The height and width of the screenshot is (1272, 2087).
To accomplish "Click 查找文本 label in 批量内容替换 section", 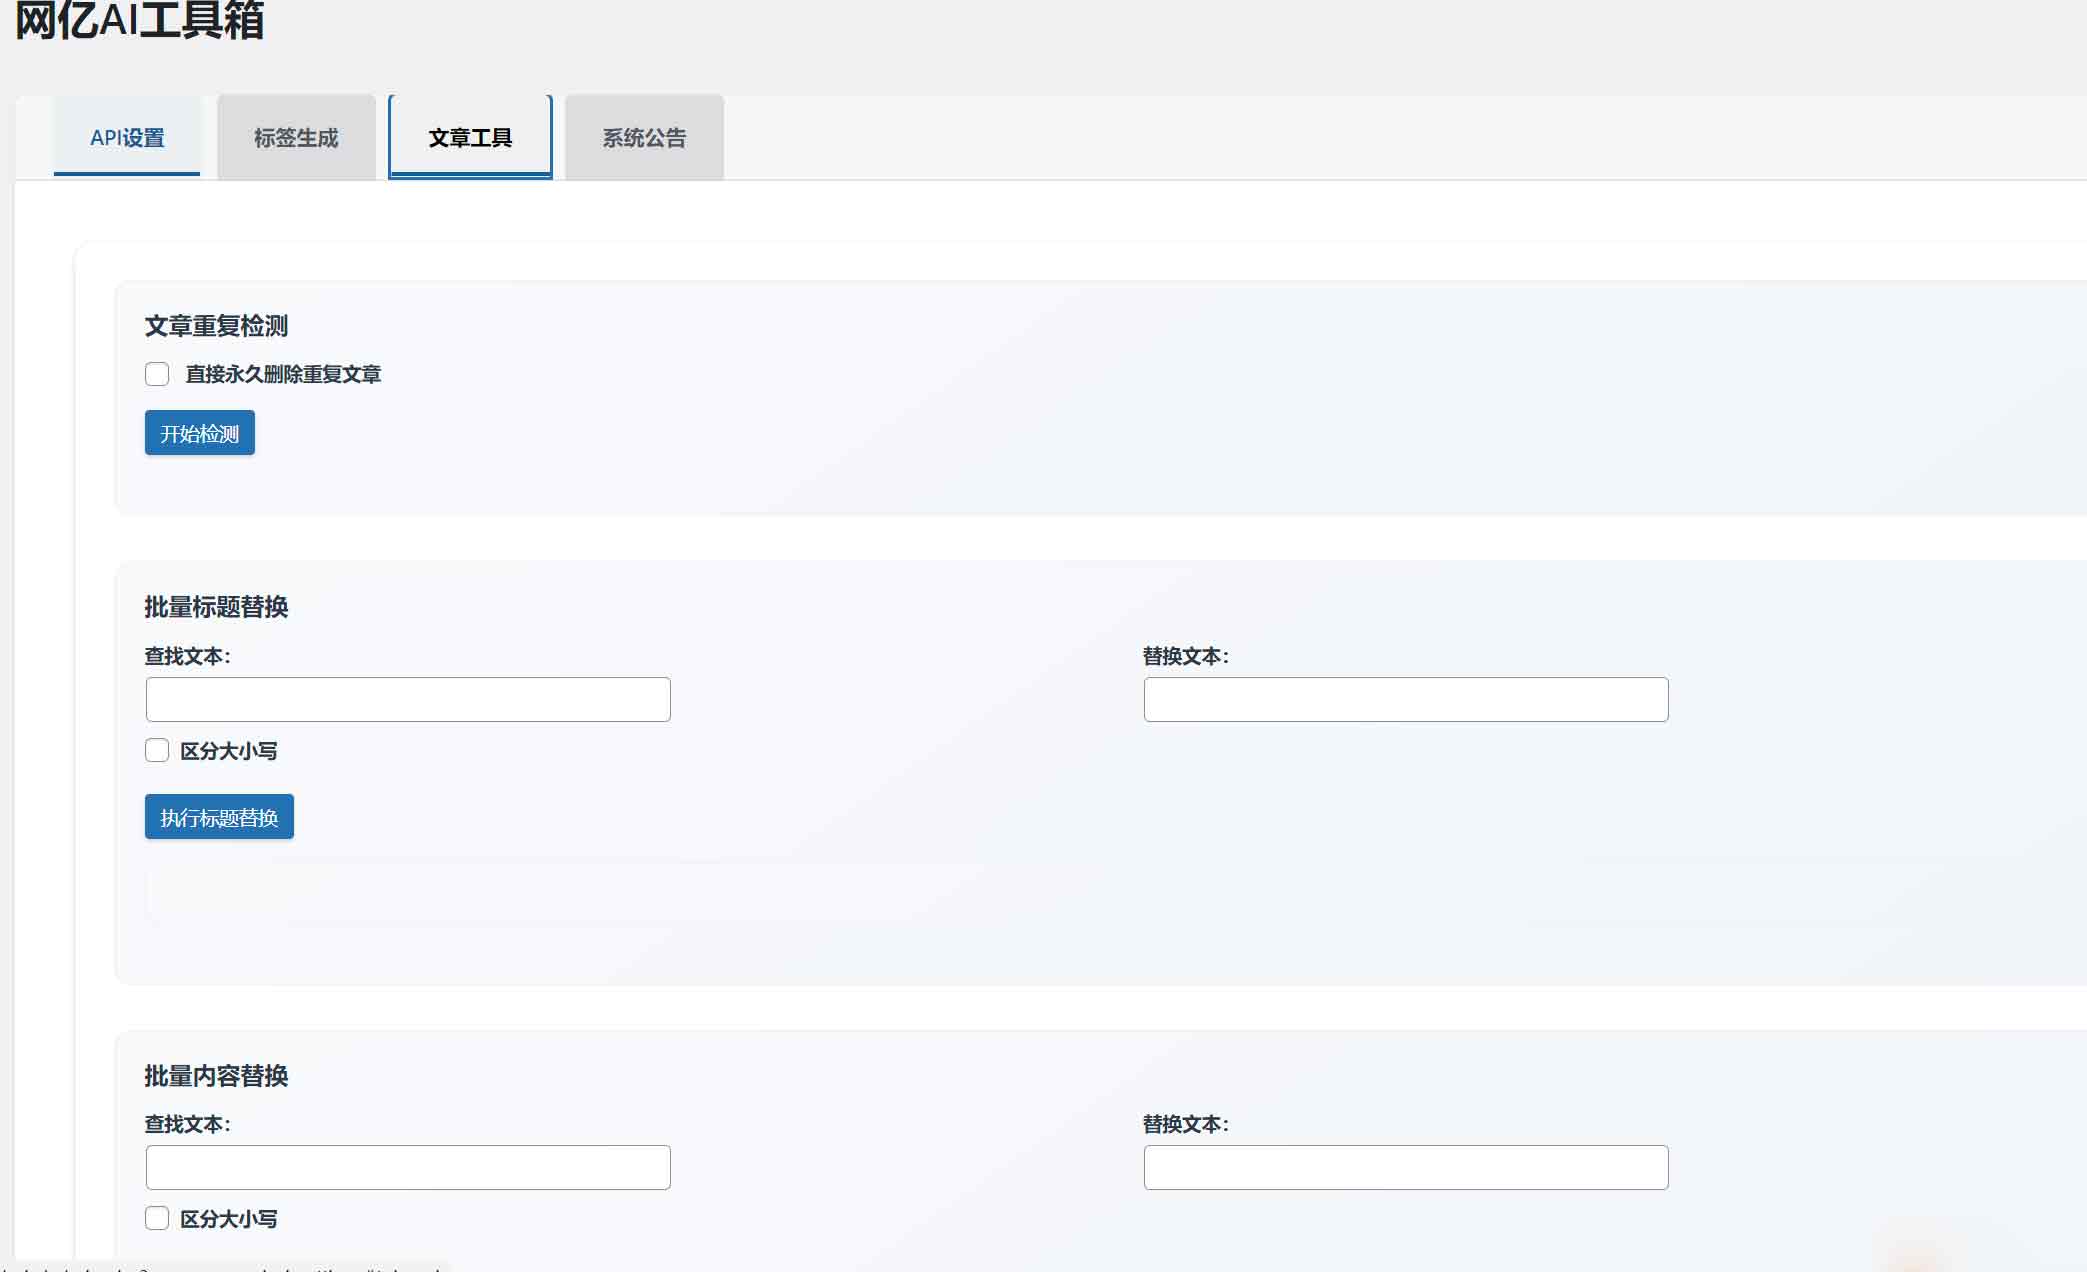I will coord(188,1124).
